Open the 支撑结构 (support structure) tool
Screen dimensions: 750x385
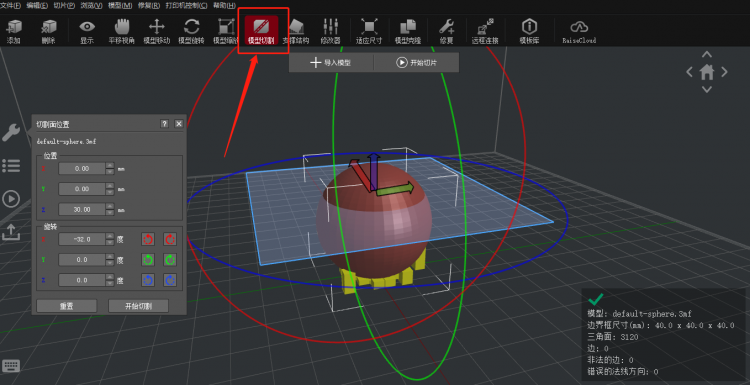(x=296, y=31)
